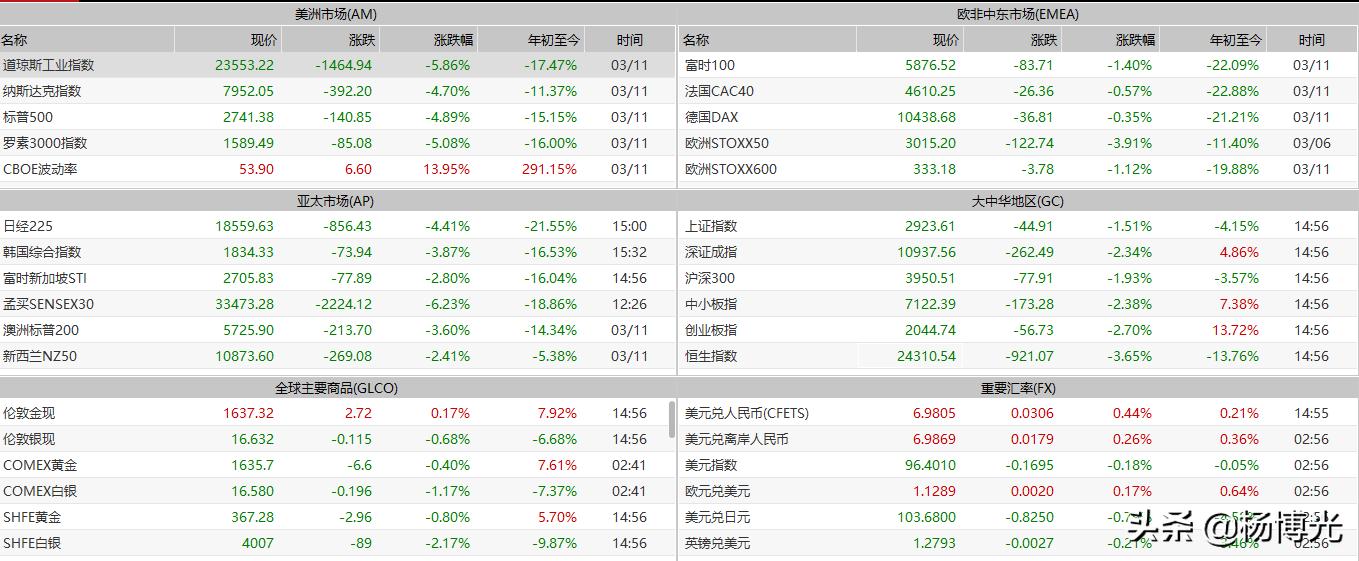Click 时间 column header in EMEA table
This screenshot has width=1359, height=561.
click(1311, 40)
